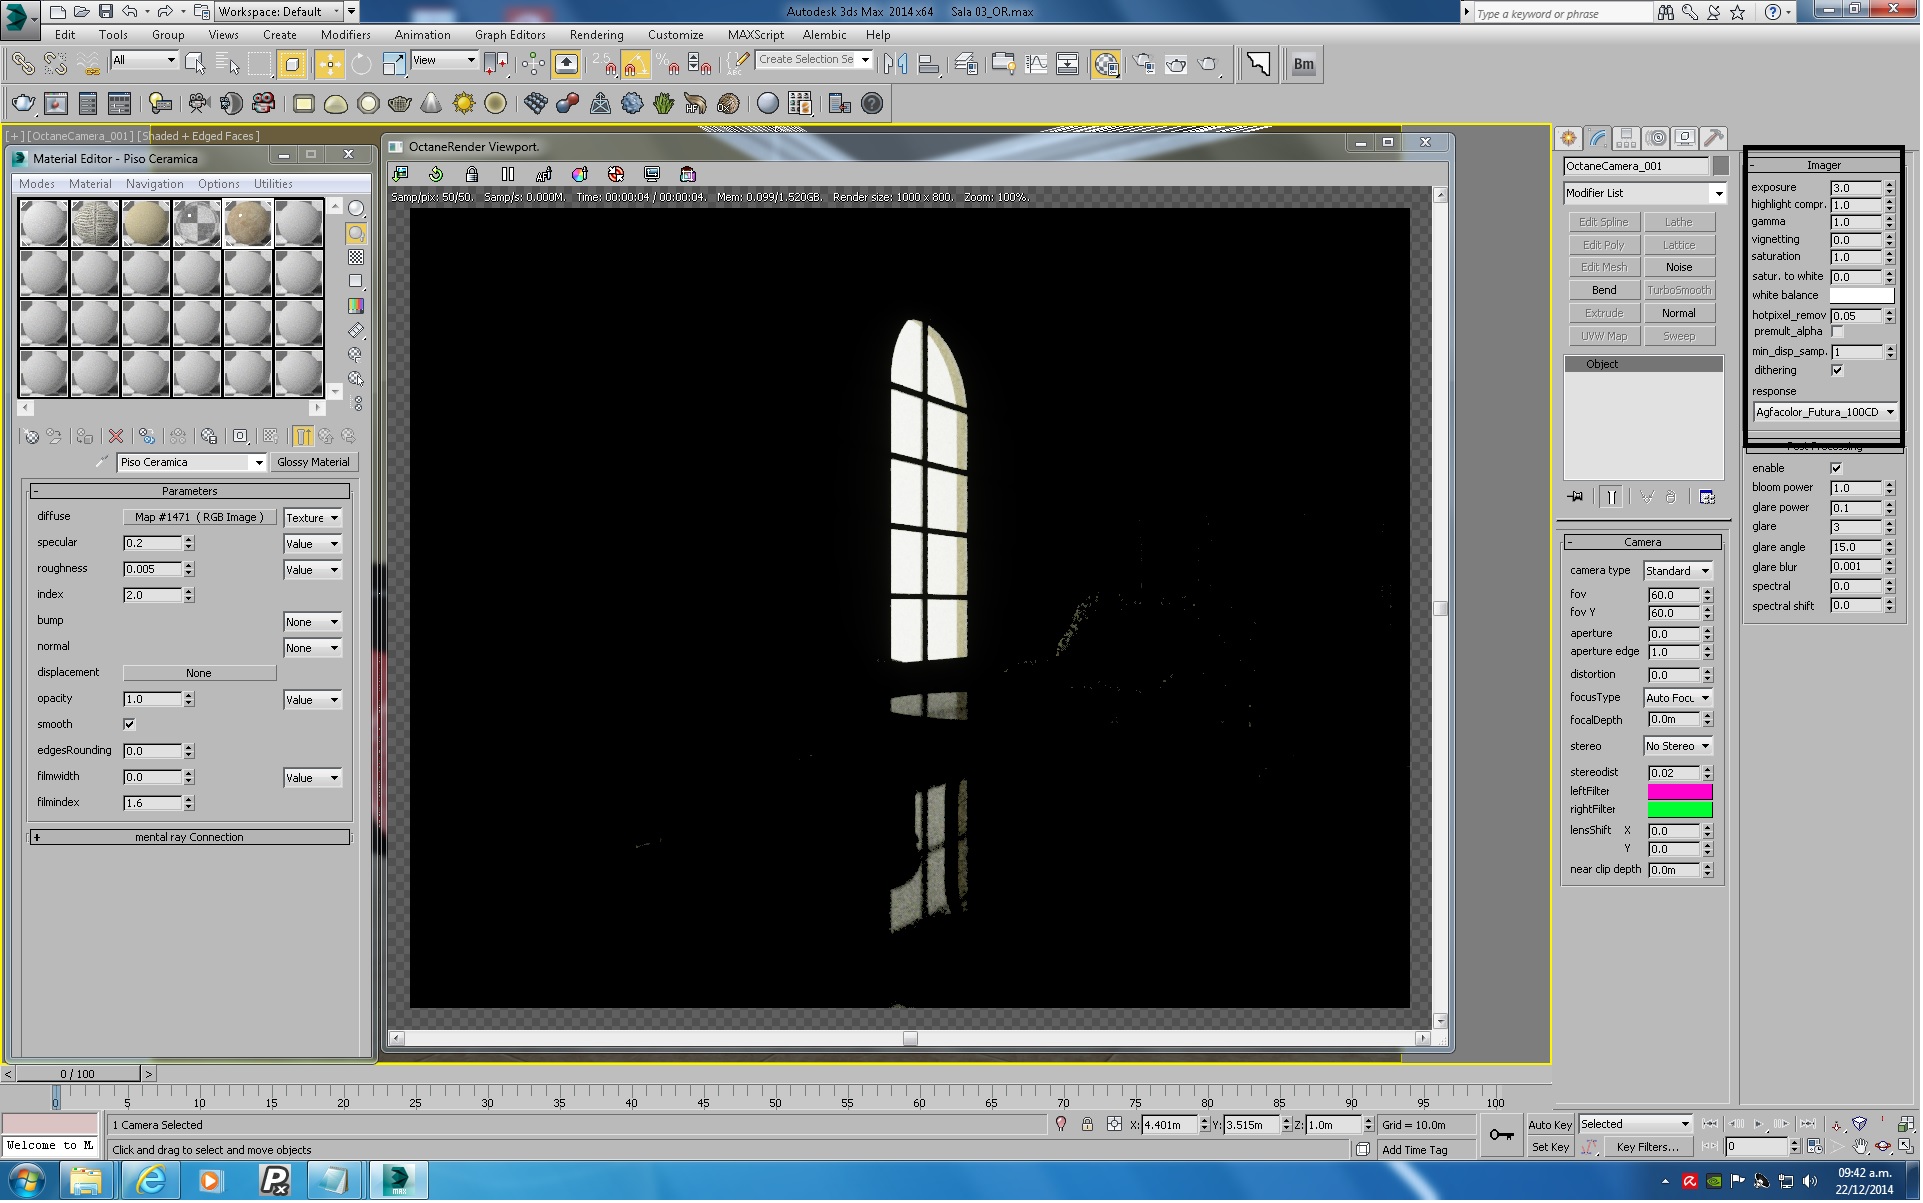Select the white balance picker icon
The width and height of the screenshot is (1923, 1203).
click(x=580, y=175)
